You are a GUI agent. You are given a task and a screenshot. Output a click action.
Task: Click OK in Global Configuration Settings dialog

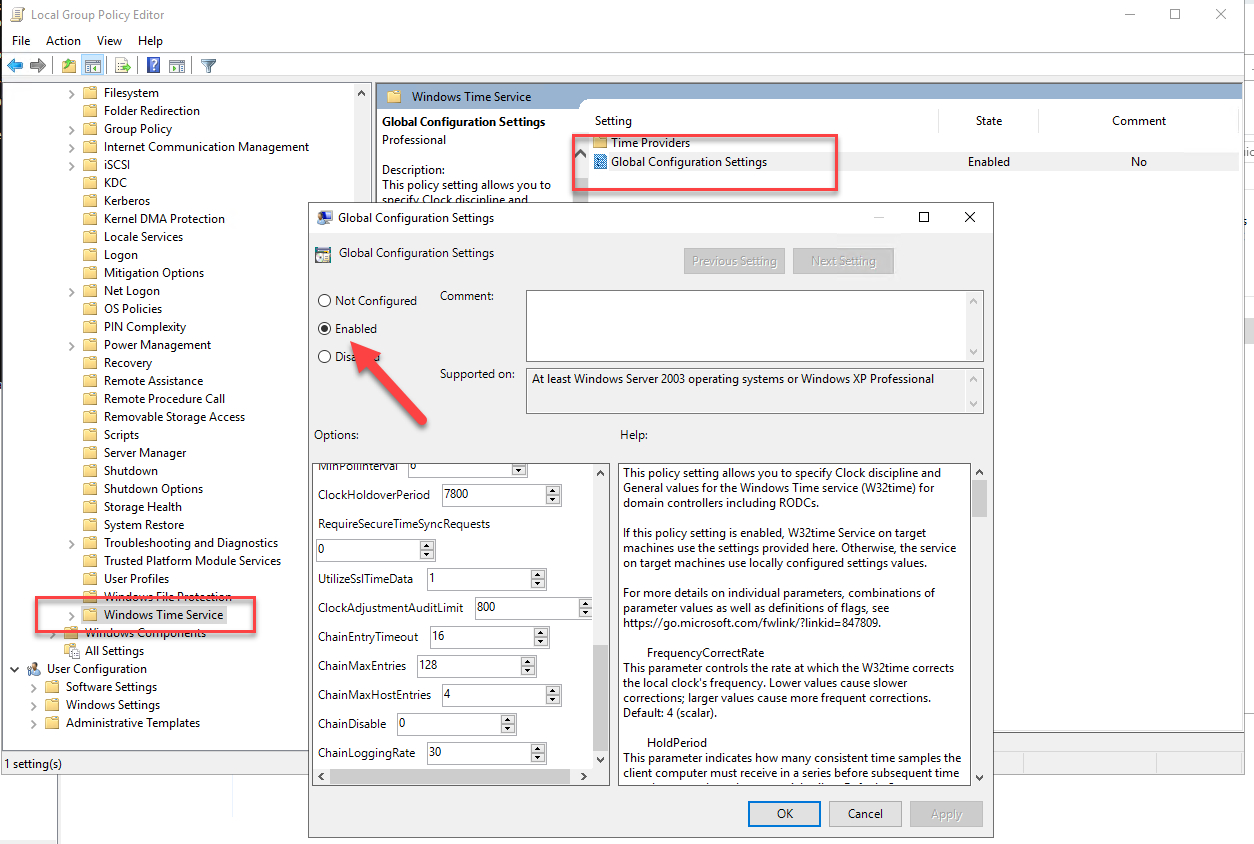tap(784, 814)
